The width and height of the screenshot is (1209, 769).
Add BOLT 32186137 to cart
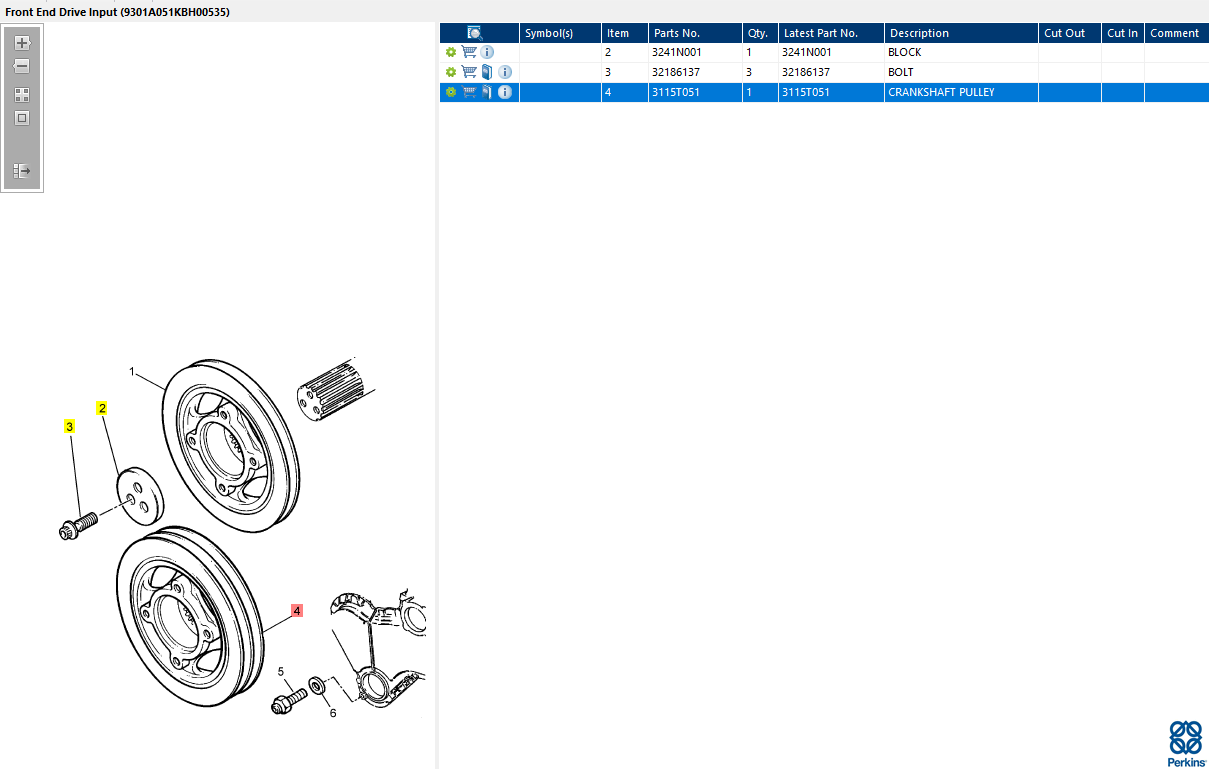click(x=469, y=72)
